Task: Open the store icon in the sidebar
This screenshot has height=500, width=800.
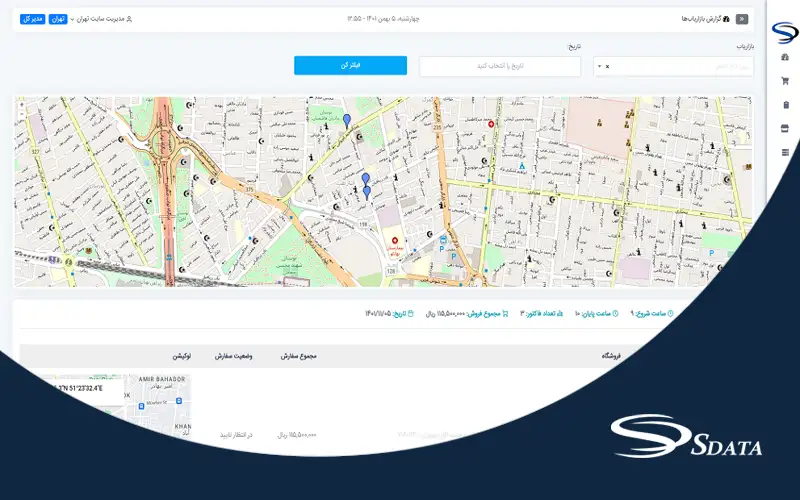Action: pyautogui.click(x=785, y=128)
